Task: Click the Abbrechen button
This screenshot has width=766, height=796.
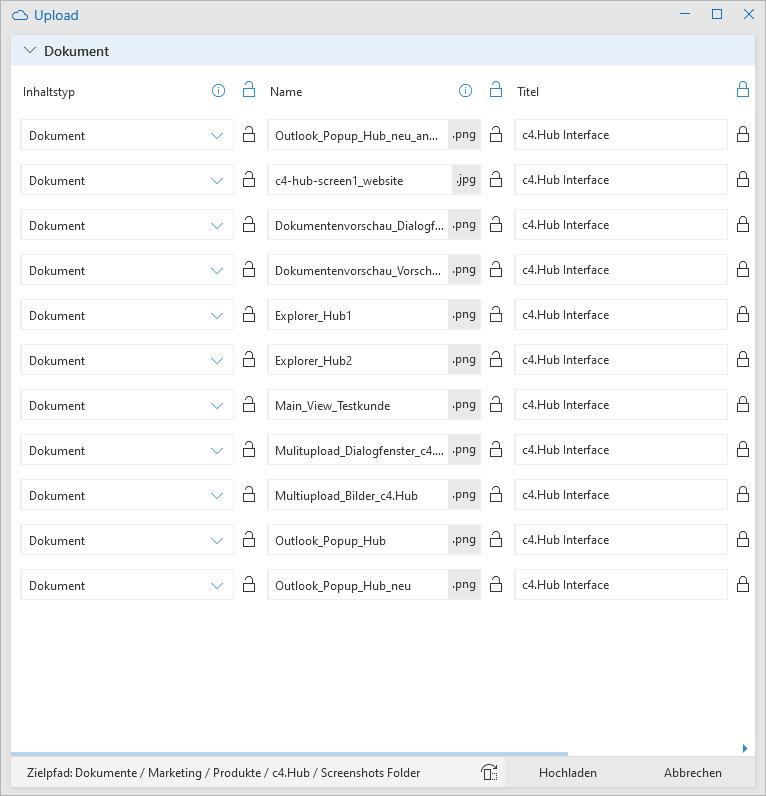Action: [x=692, y=773]
